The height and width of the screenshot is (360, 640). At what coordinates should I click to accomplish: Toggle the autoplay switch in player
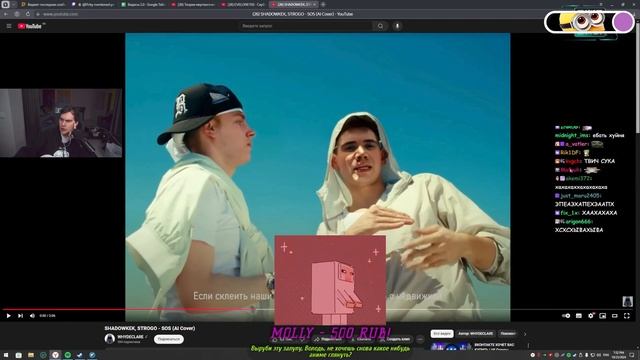[x=566, y=316]
